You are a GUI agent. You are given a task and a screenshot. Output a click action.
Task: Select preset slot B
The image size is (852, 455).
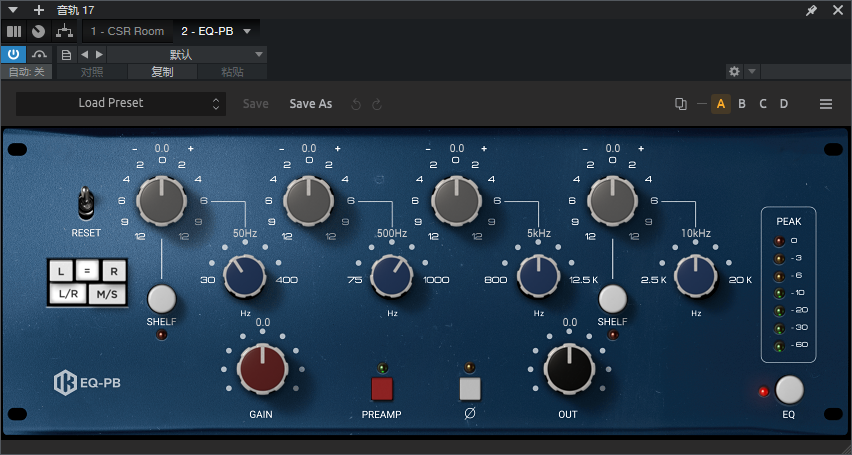(742, 104)
